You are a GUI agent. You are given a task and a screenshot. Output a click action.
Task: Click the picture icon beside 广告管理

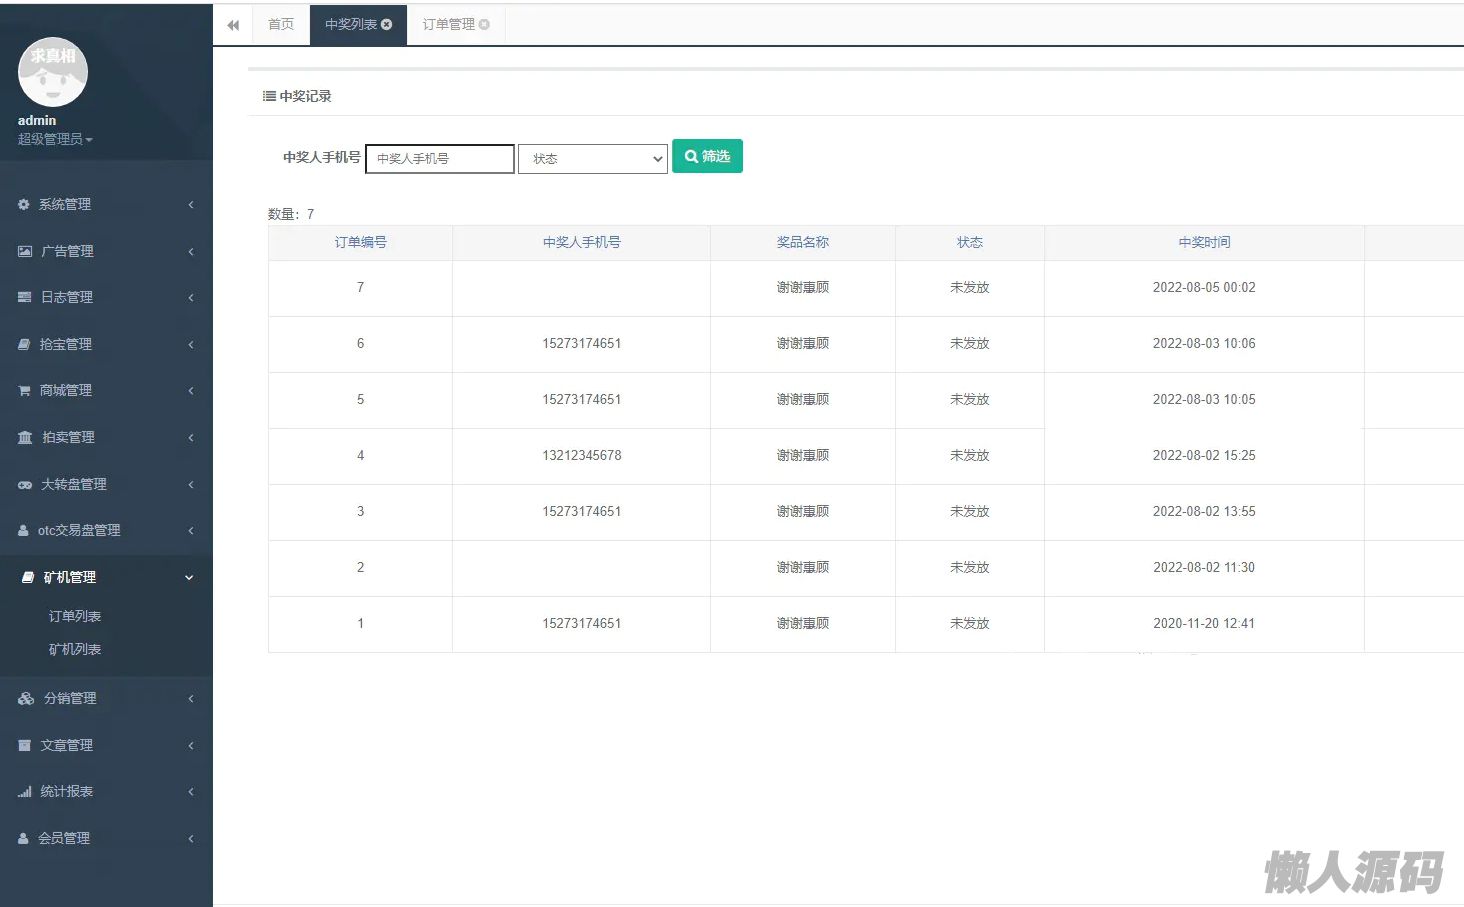(x=25, y=251)
